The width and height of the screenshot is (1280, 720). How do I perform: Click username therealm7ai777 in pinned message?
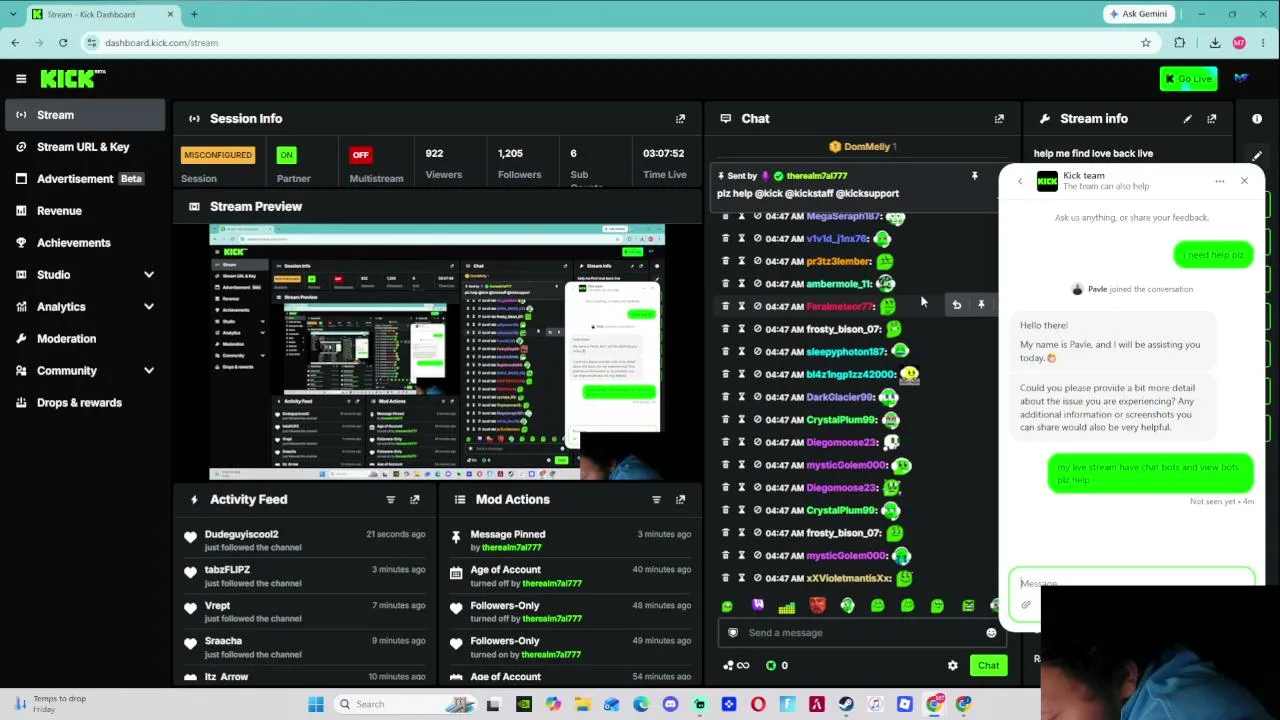coord(817,176)
